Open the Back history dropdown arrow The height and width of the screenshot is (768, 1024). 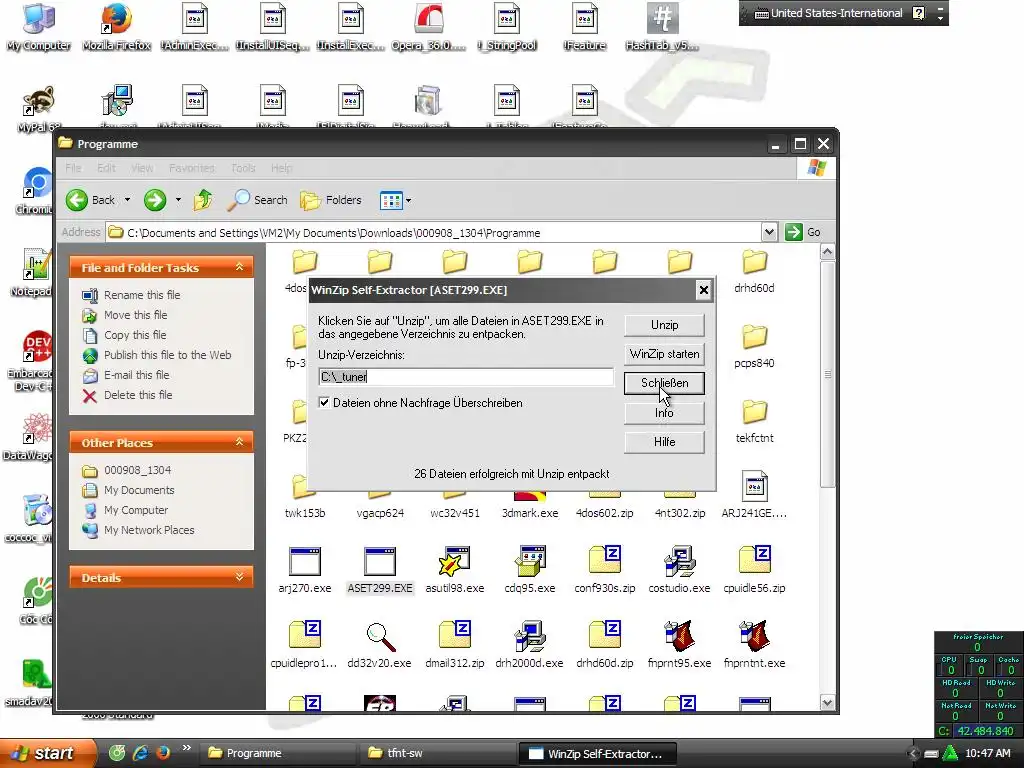(127, 200)
